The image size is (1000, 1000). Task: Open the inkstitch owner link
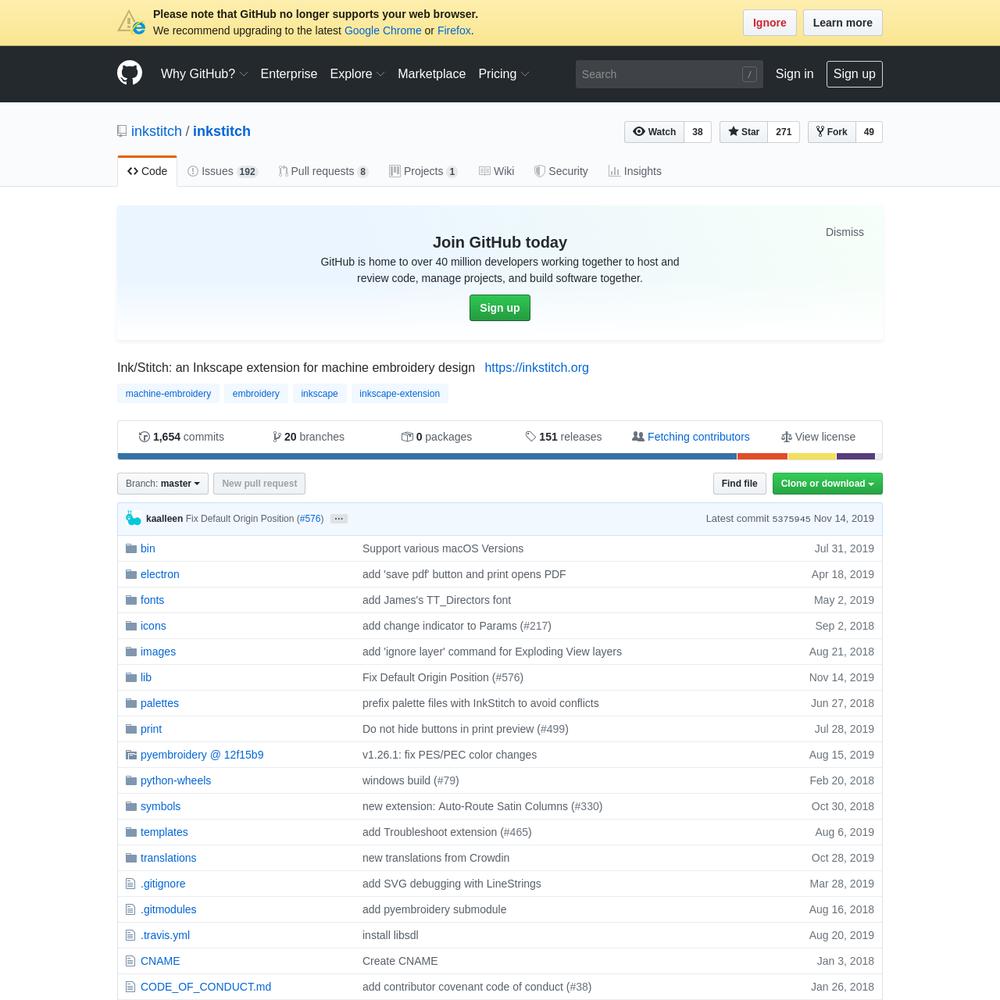(156, 131)
